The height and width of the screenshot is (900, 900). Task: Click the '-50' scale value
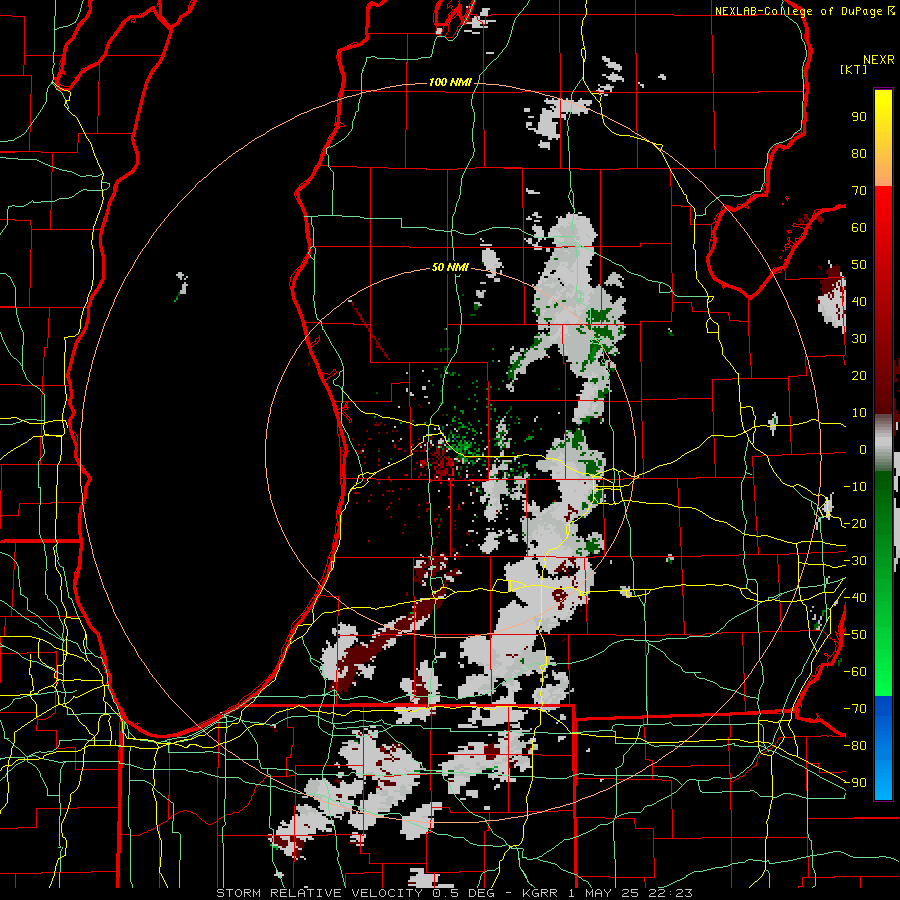pos(855,635)
